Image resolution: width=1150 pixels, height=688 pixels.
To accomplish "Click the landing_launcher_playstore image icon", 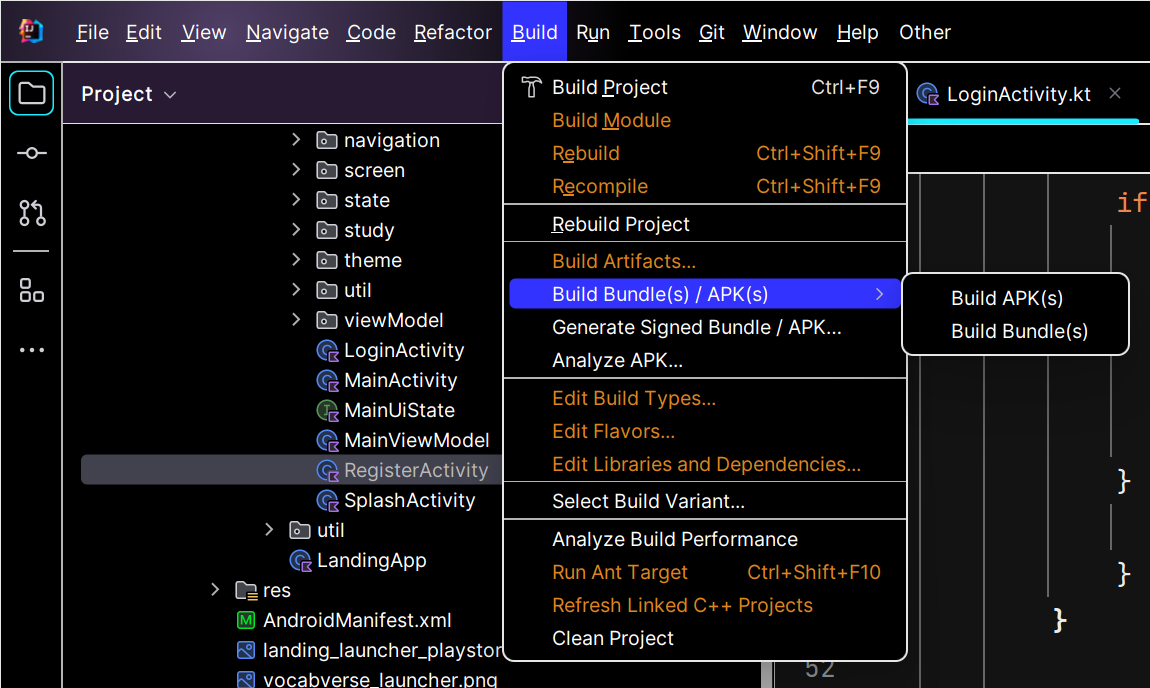I will pyautogui.click(x=246, y=651).
